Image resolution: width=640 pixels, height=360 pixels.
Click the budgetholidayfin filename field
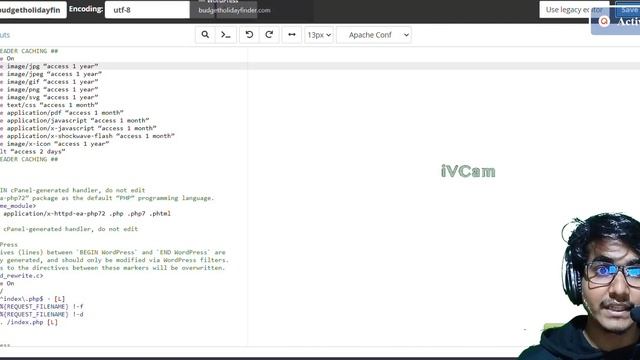(32, 10)
